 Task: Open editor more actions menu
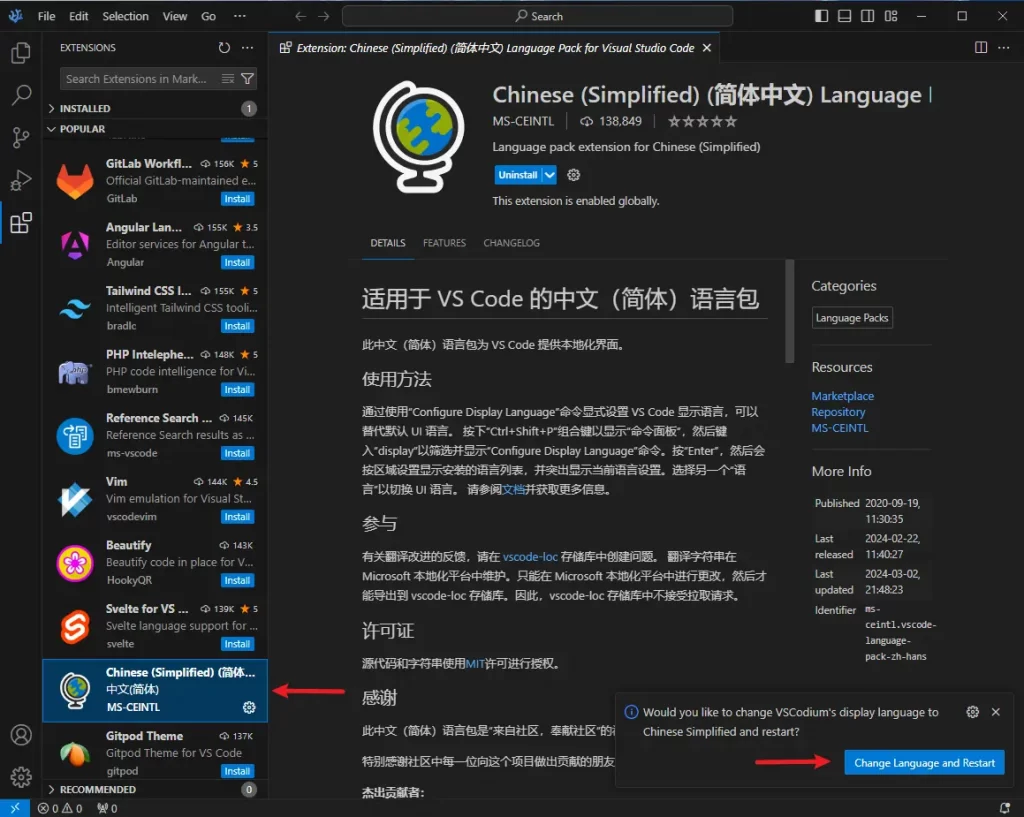pyautogui.click(x=1004, y=48)
